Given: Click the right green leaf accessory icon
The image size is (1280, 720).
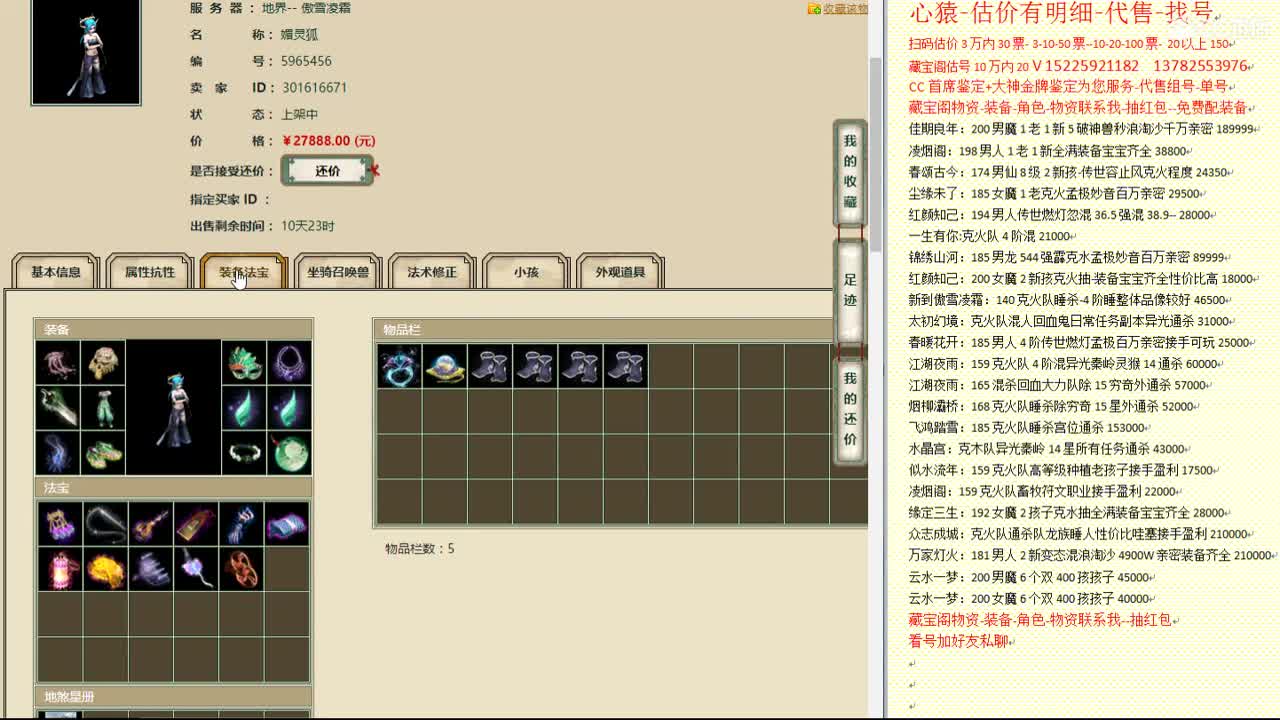Looking at the screenshot, I should click(x=289, y=408).
